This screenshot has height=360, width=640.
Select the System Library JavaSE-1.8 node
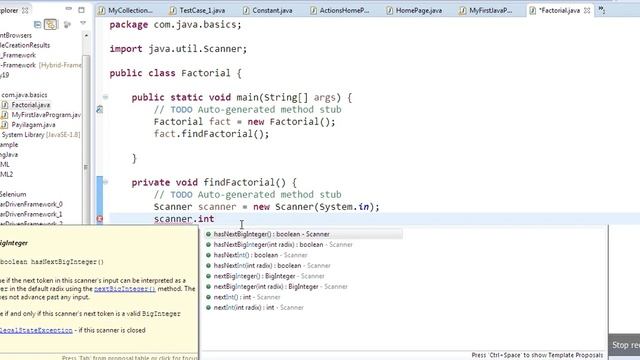point(41,134)
